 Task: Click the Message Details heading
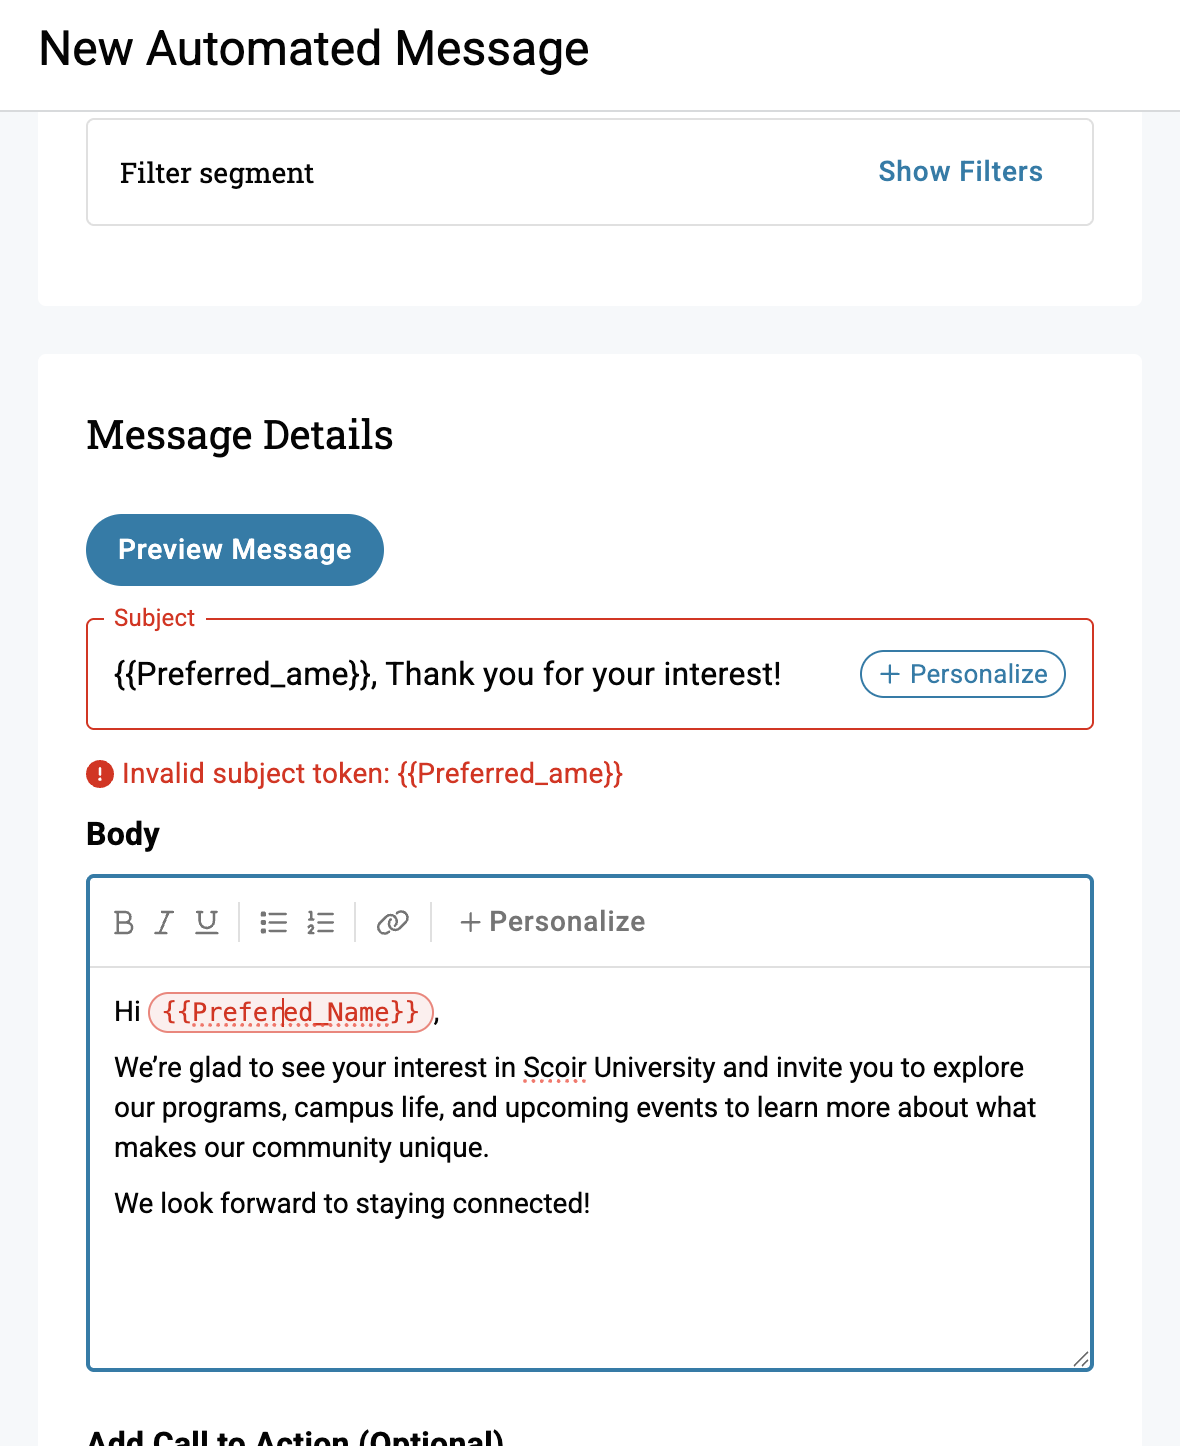coord(240,435)
